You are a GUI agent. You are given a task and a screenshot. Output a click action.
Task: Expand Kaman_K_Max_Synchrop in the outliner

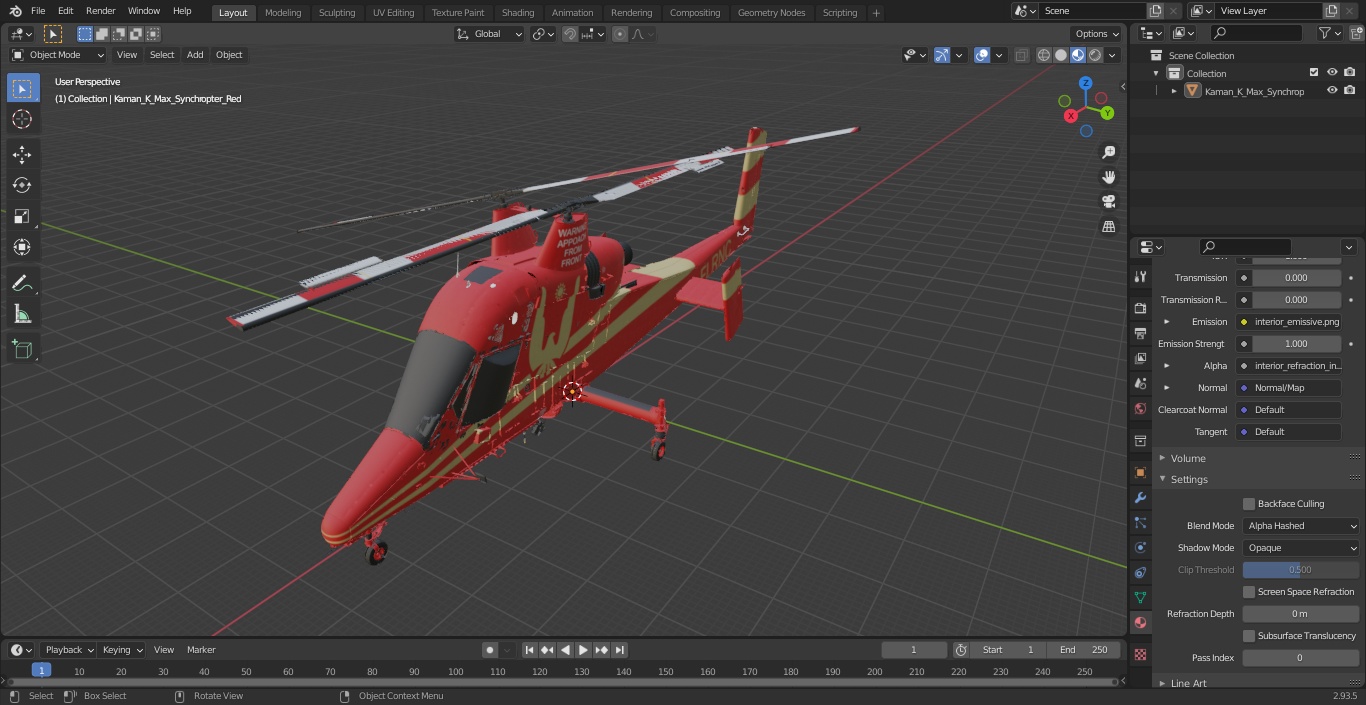coord(1174,91)
